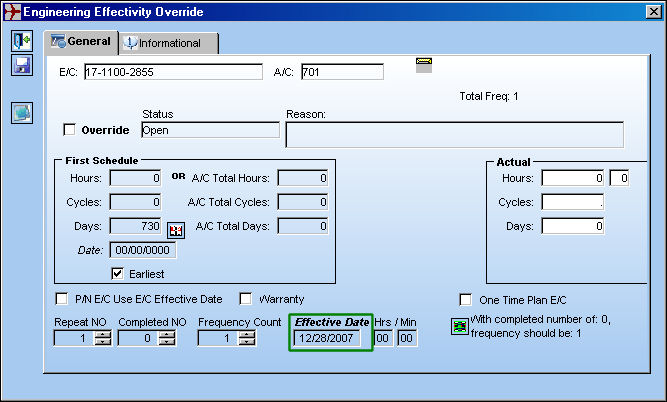This screenshot has height=402, width=667.
Task: Uncheck the Earliest checkbox
Action: coord(117,274)
